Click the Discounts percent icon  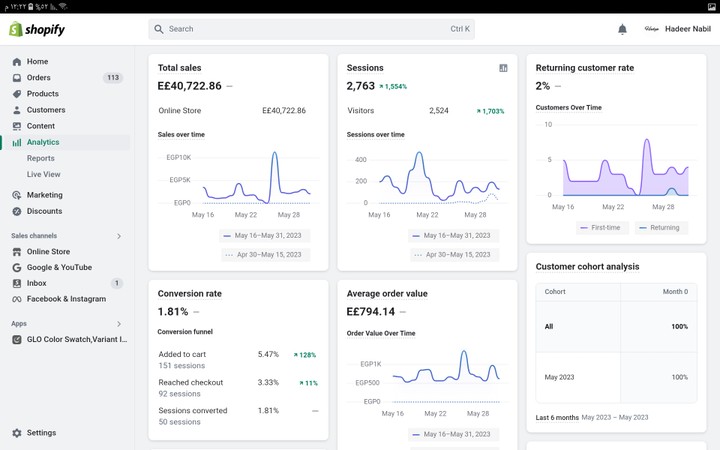click(x=17, y=211)
